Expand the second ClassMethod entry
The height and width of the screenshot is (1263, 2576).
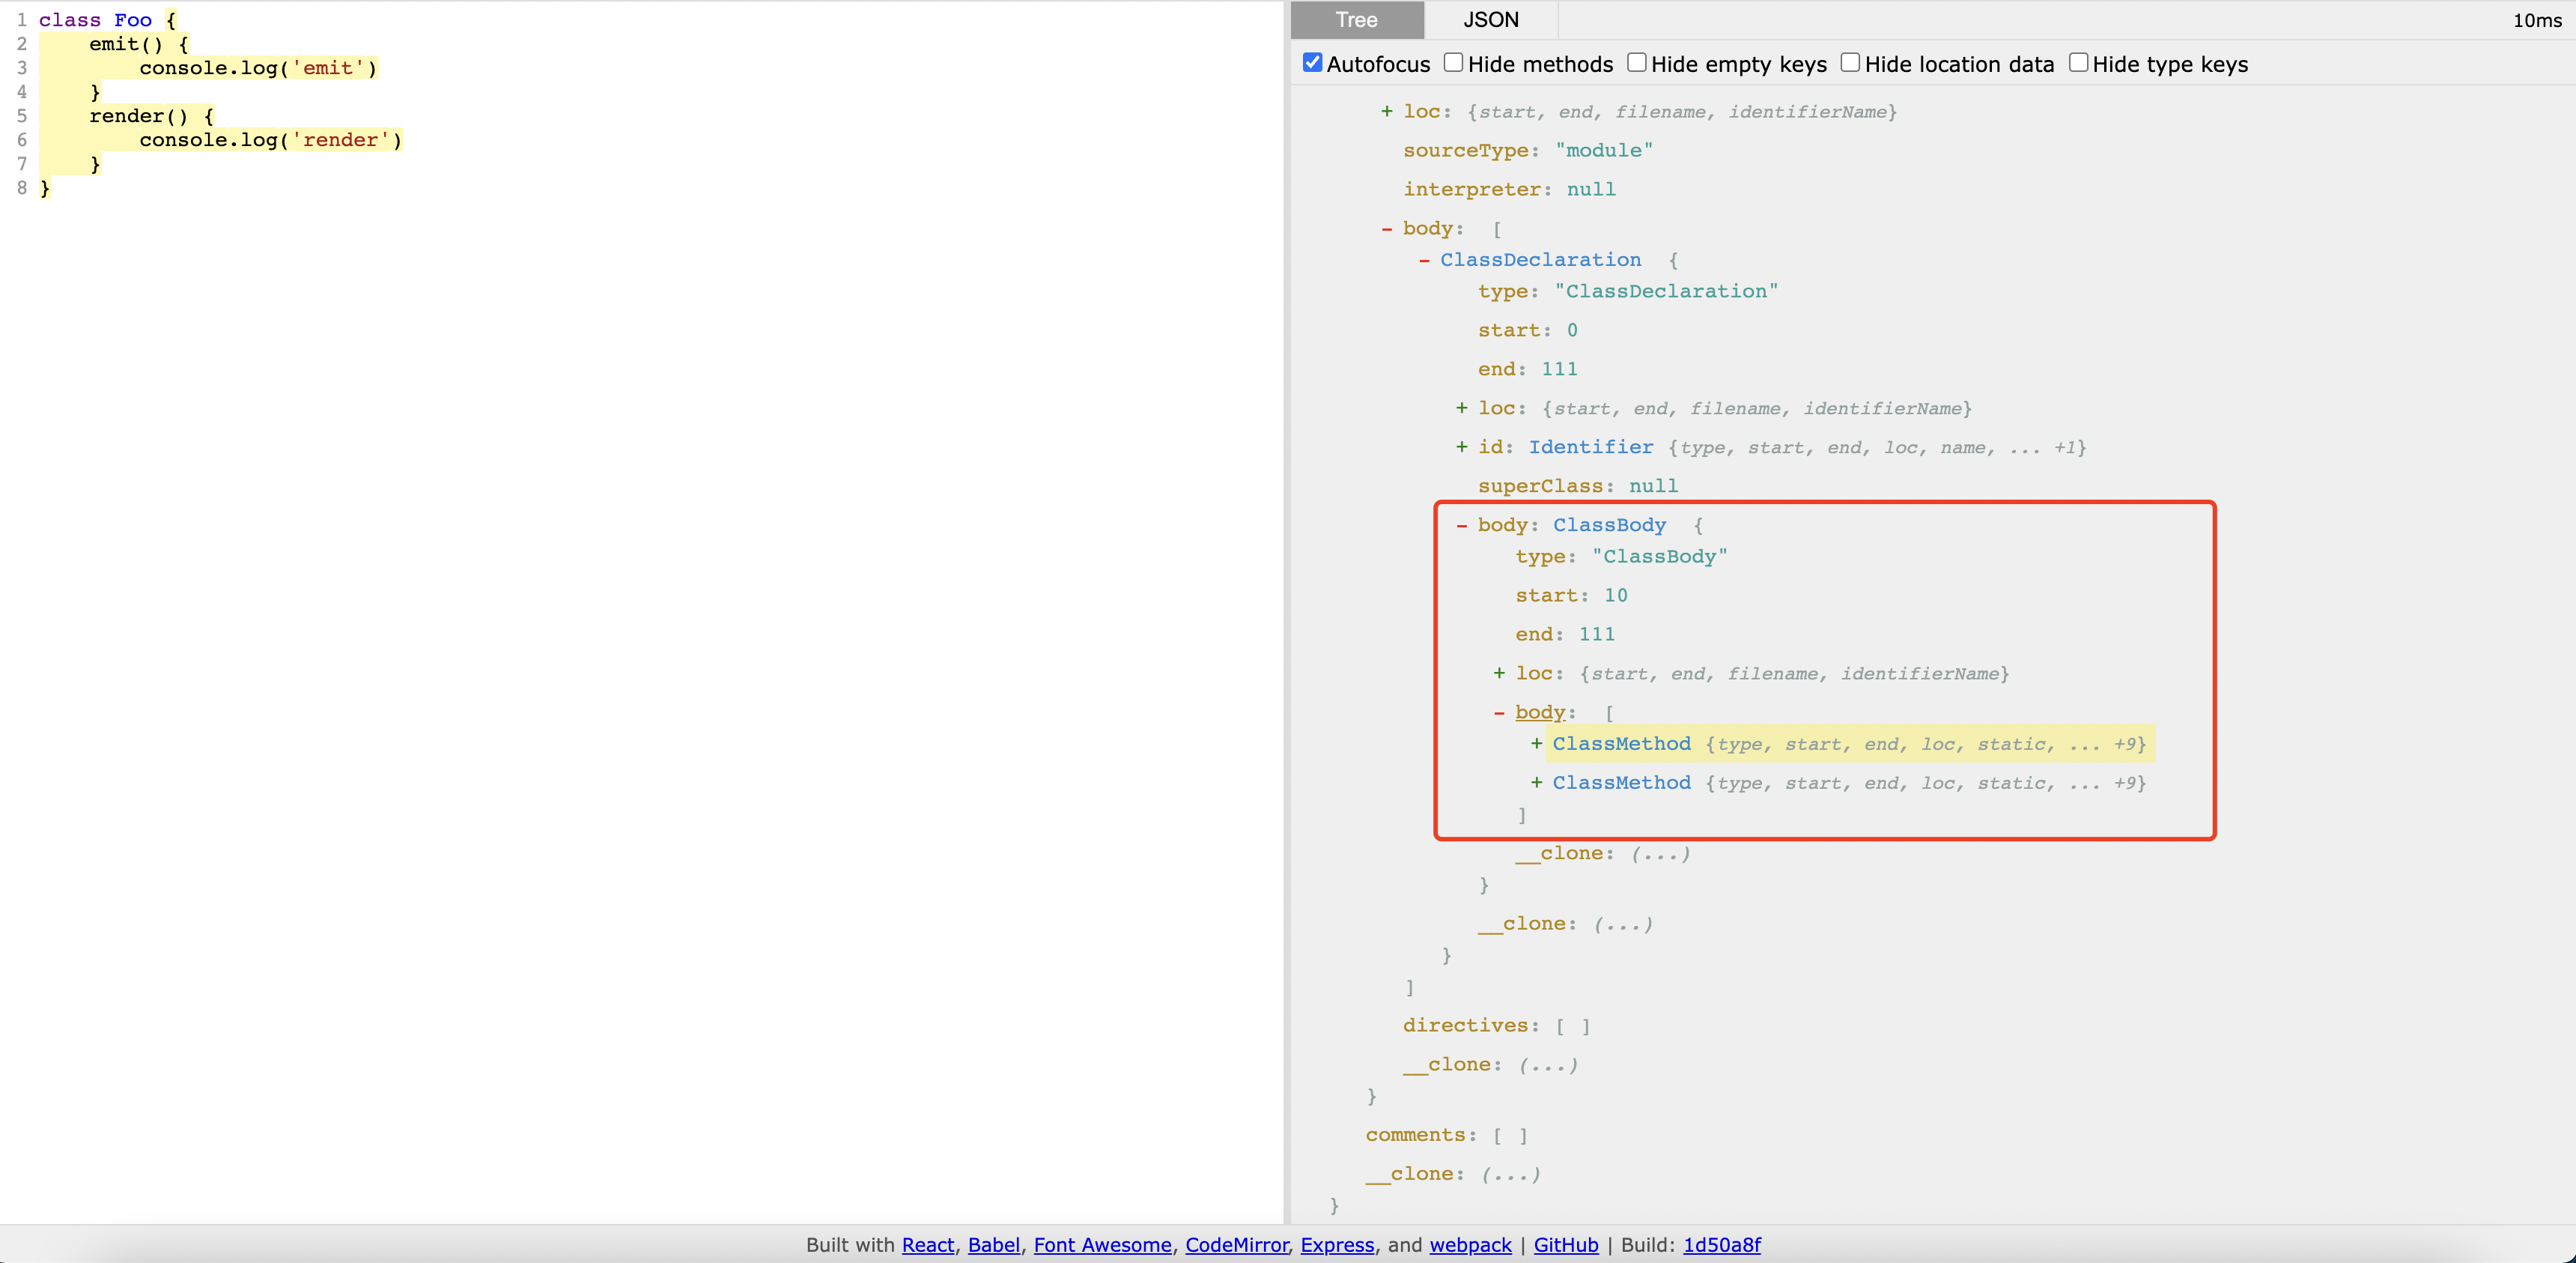click(1536, 783)
